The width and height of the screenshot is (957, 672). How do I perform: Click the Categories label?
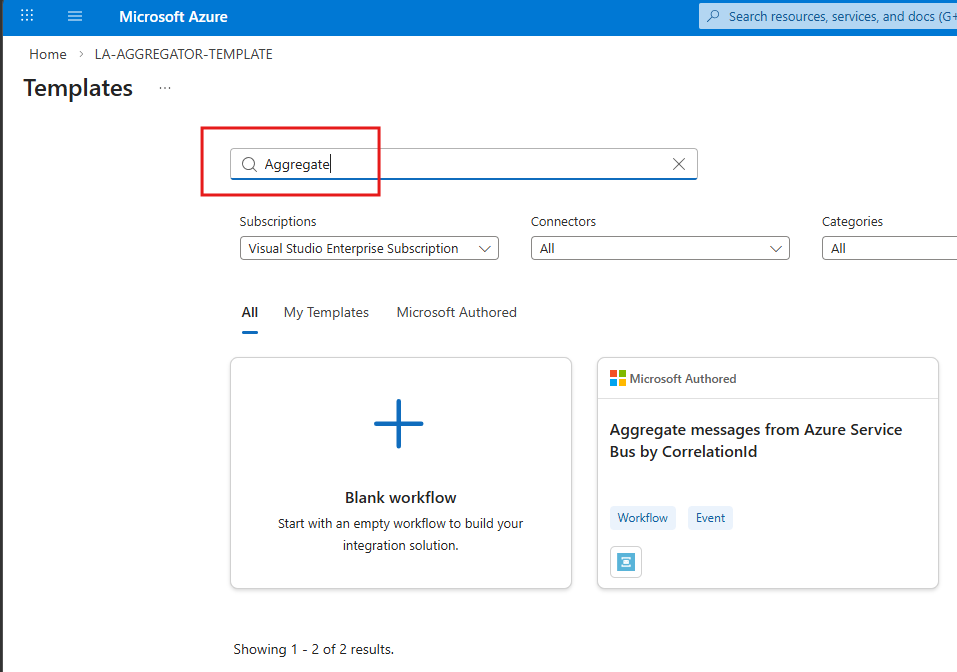(x=852, y=222)
